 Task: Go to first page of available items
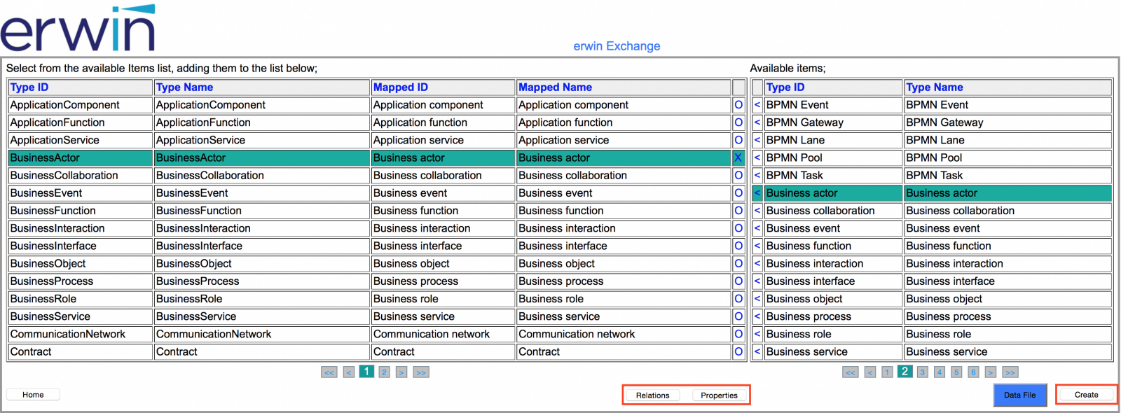click(850, 372)
